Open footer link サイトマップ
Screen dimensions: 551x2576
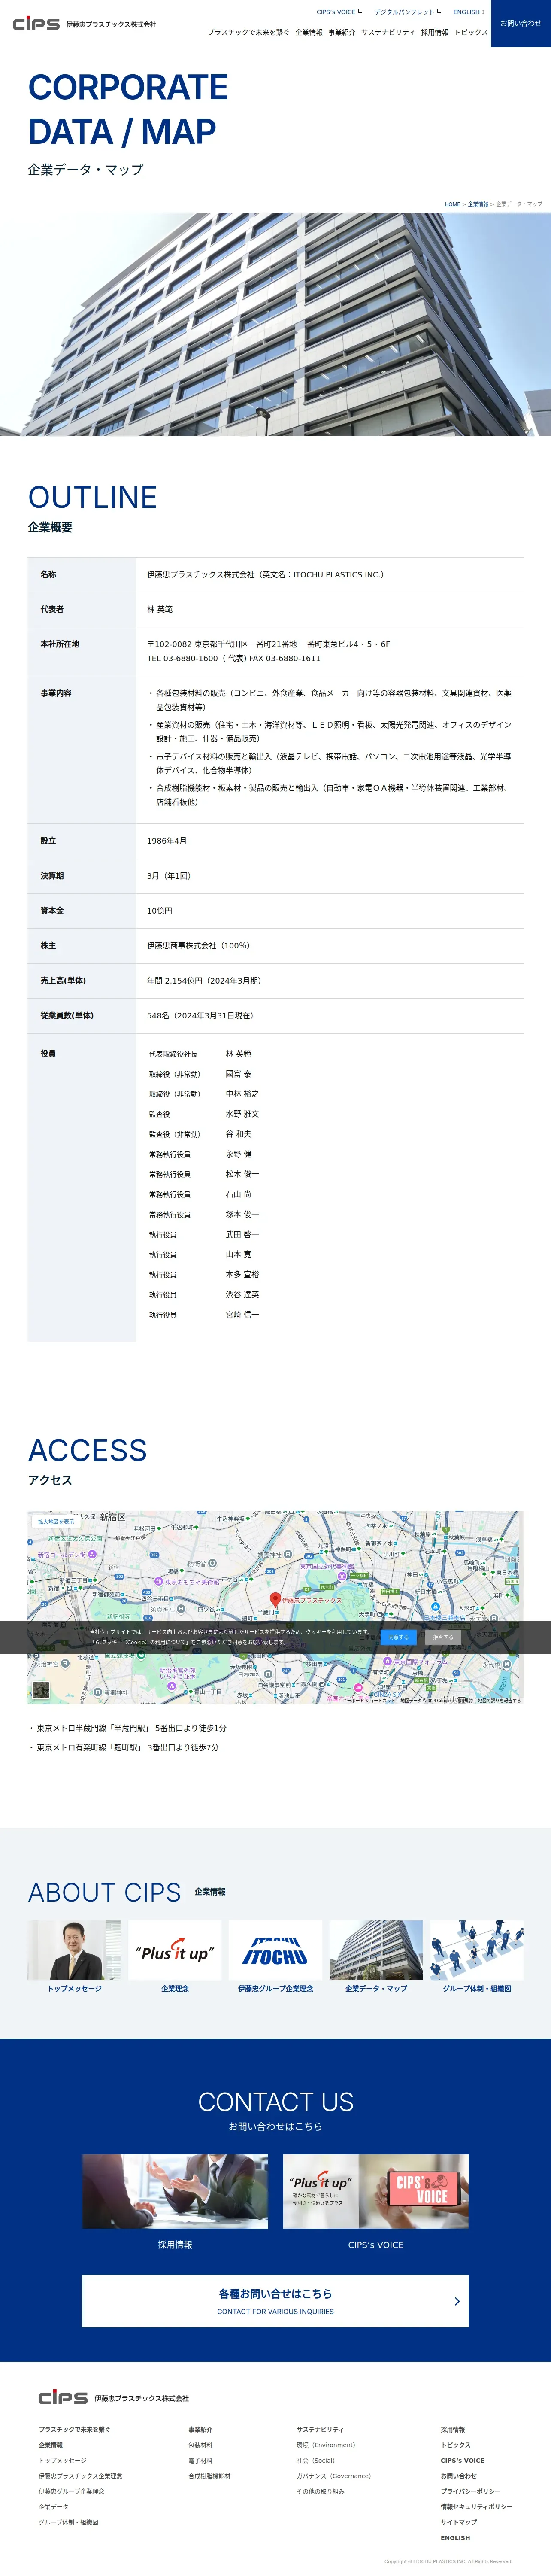tap(459, 2522)
